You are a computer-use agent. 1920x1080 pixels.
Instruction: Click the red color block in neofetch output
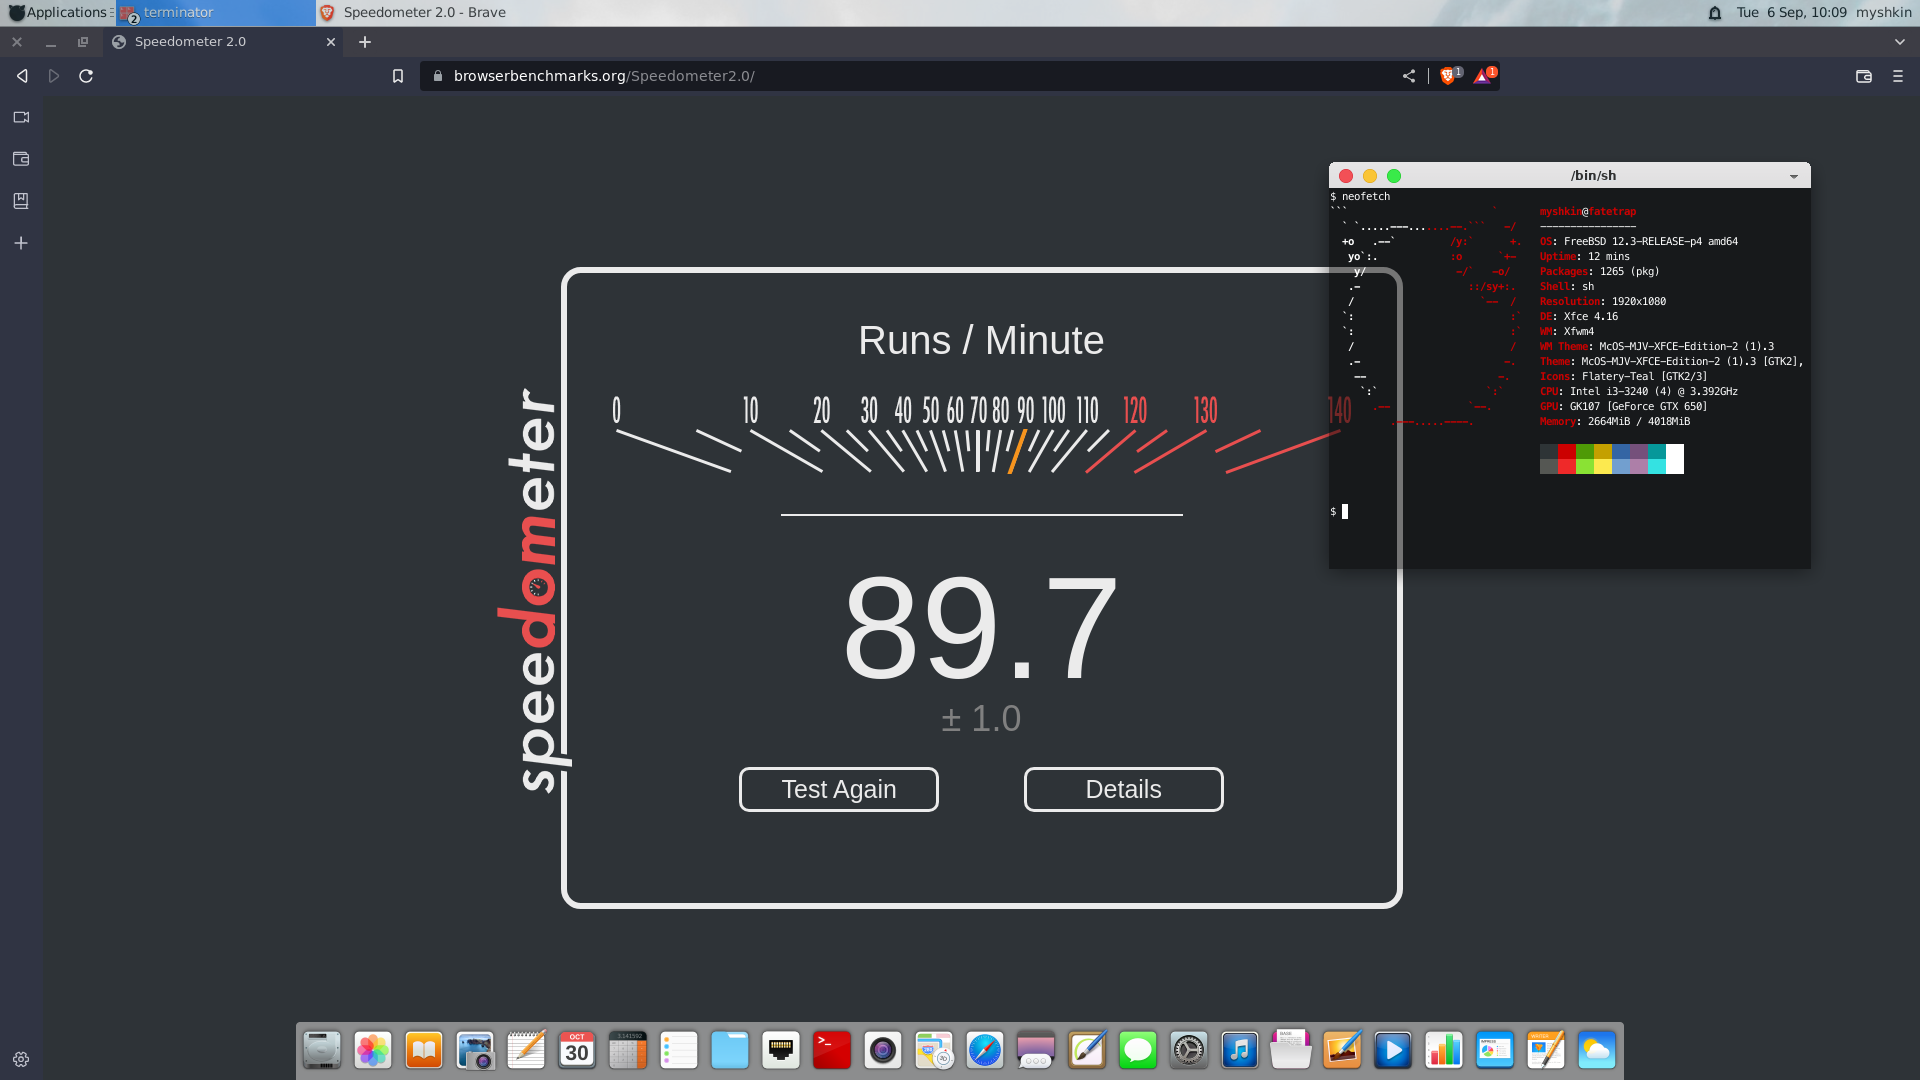click(x=1567, y=459)
